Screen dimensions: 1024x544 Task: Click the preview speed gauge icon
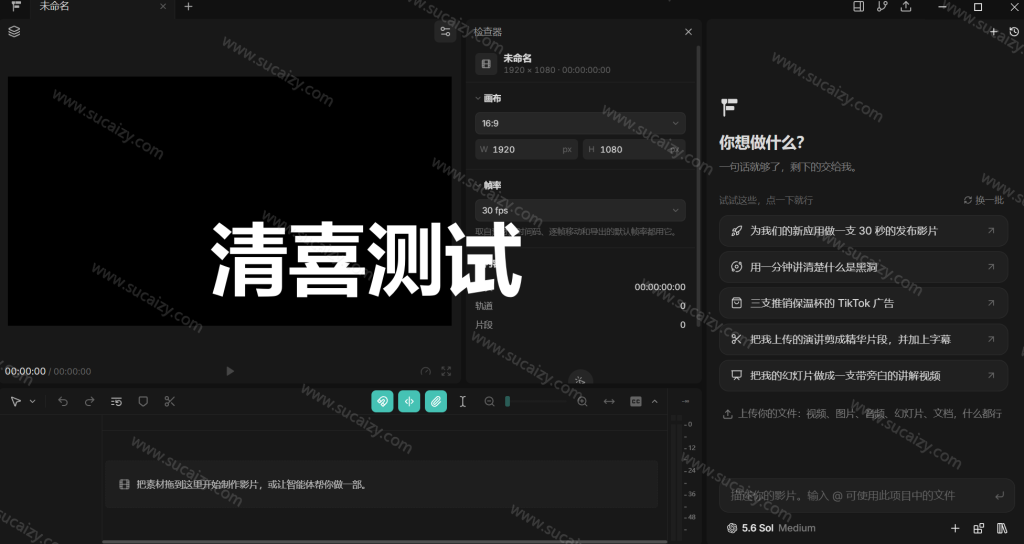click(426, 371)
